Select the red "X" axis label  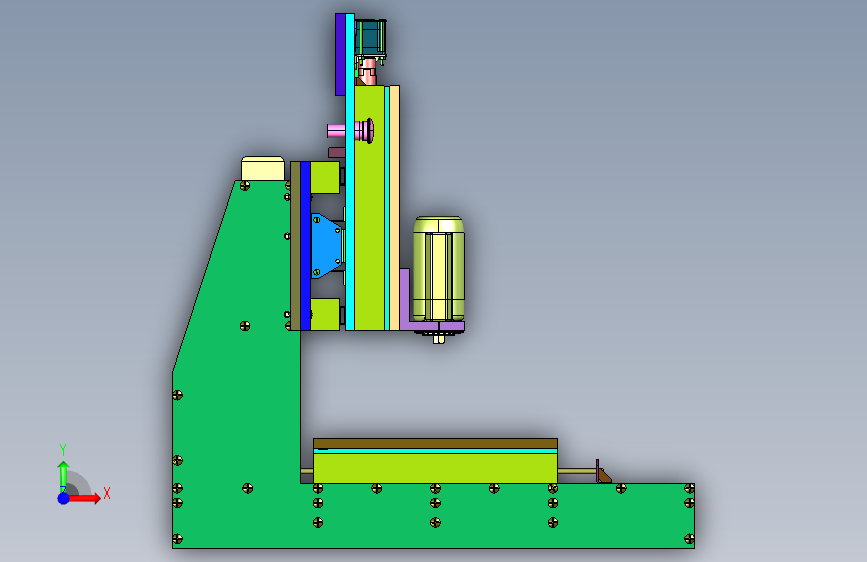(x=107, y=493)
